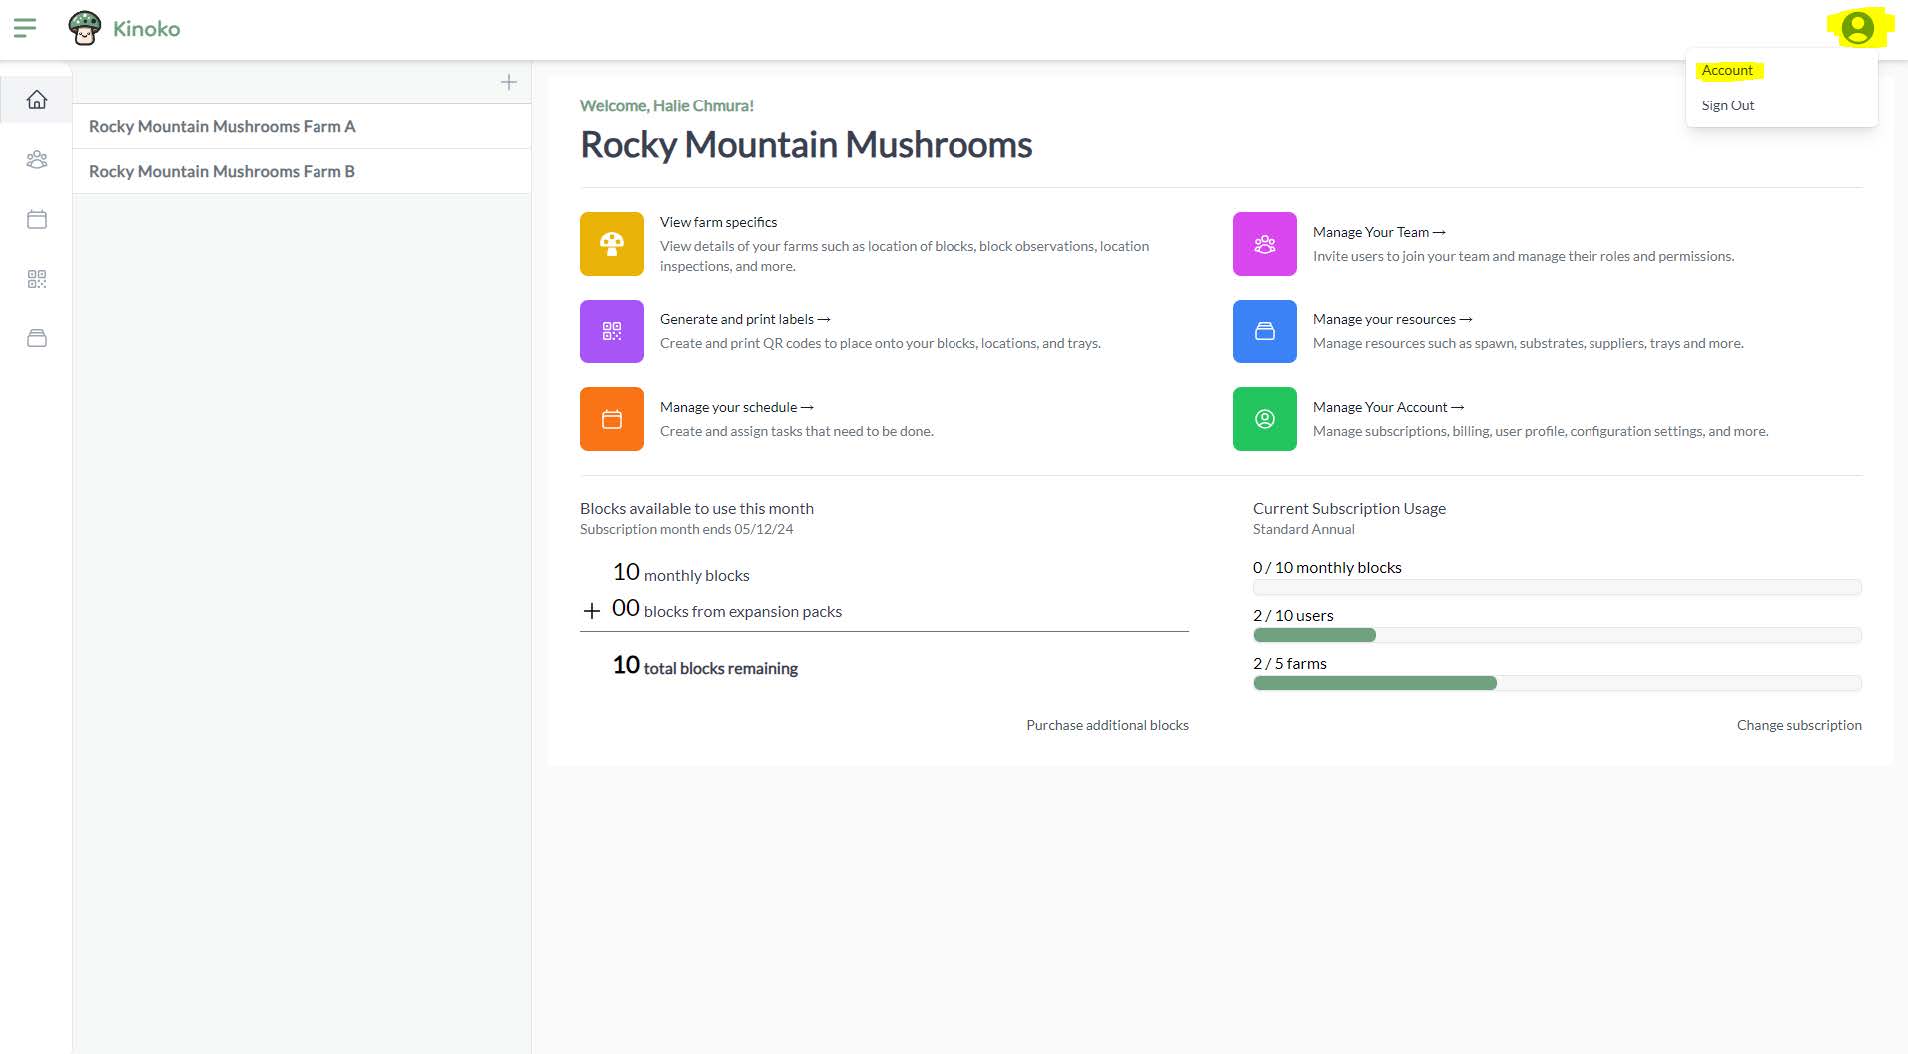Select Rocky Mountain Mushrooms Farm A
Image resolution: width=1908 pixels, height=1054 pixels.
pyautogui.click(x=222, y=127)
